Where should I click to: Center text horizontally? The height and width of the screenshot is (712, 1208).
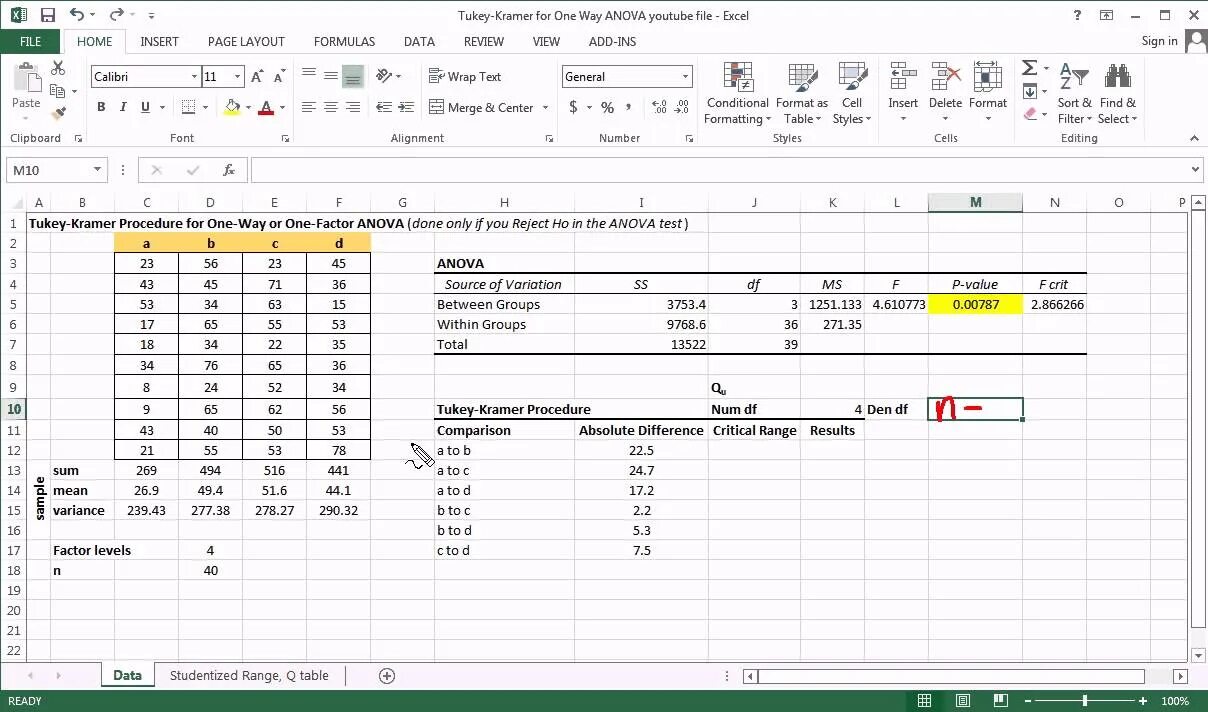click(330, 107)
